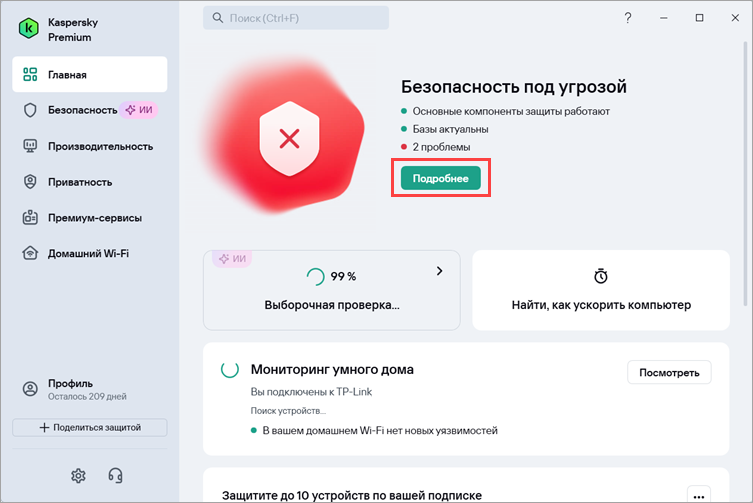The height and width of the screenshot is (503, 753).
Task: Click the 'Поиск устройств...' status text
Action: pos(288,411)
